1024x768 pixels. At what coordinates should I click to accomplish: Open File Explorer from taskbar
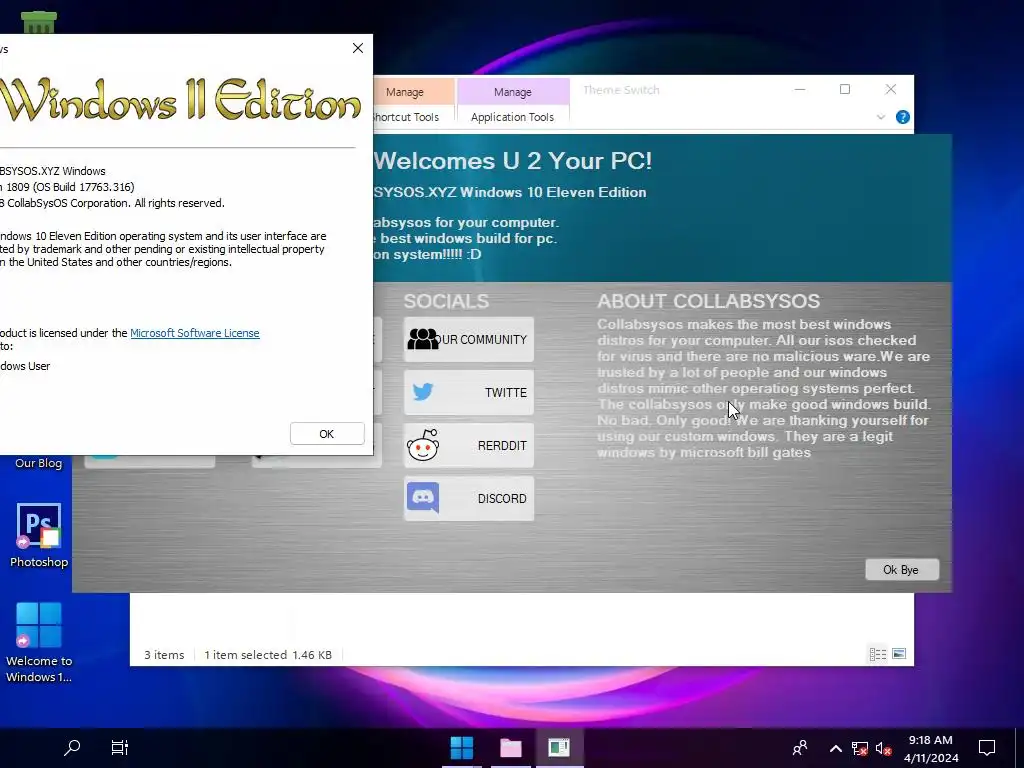tap(511, 748)
